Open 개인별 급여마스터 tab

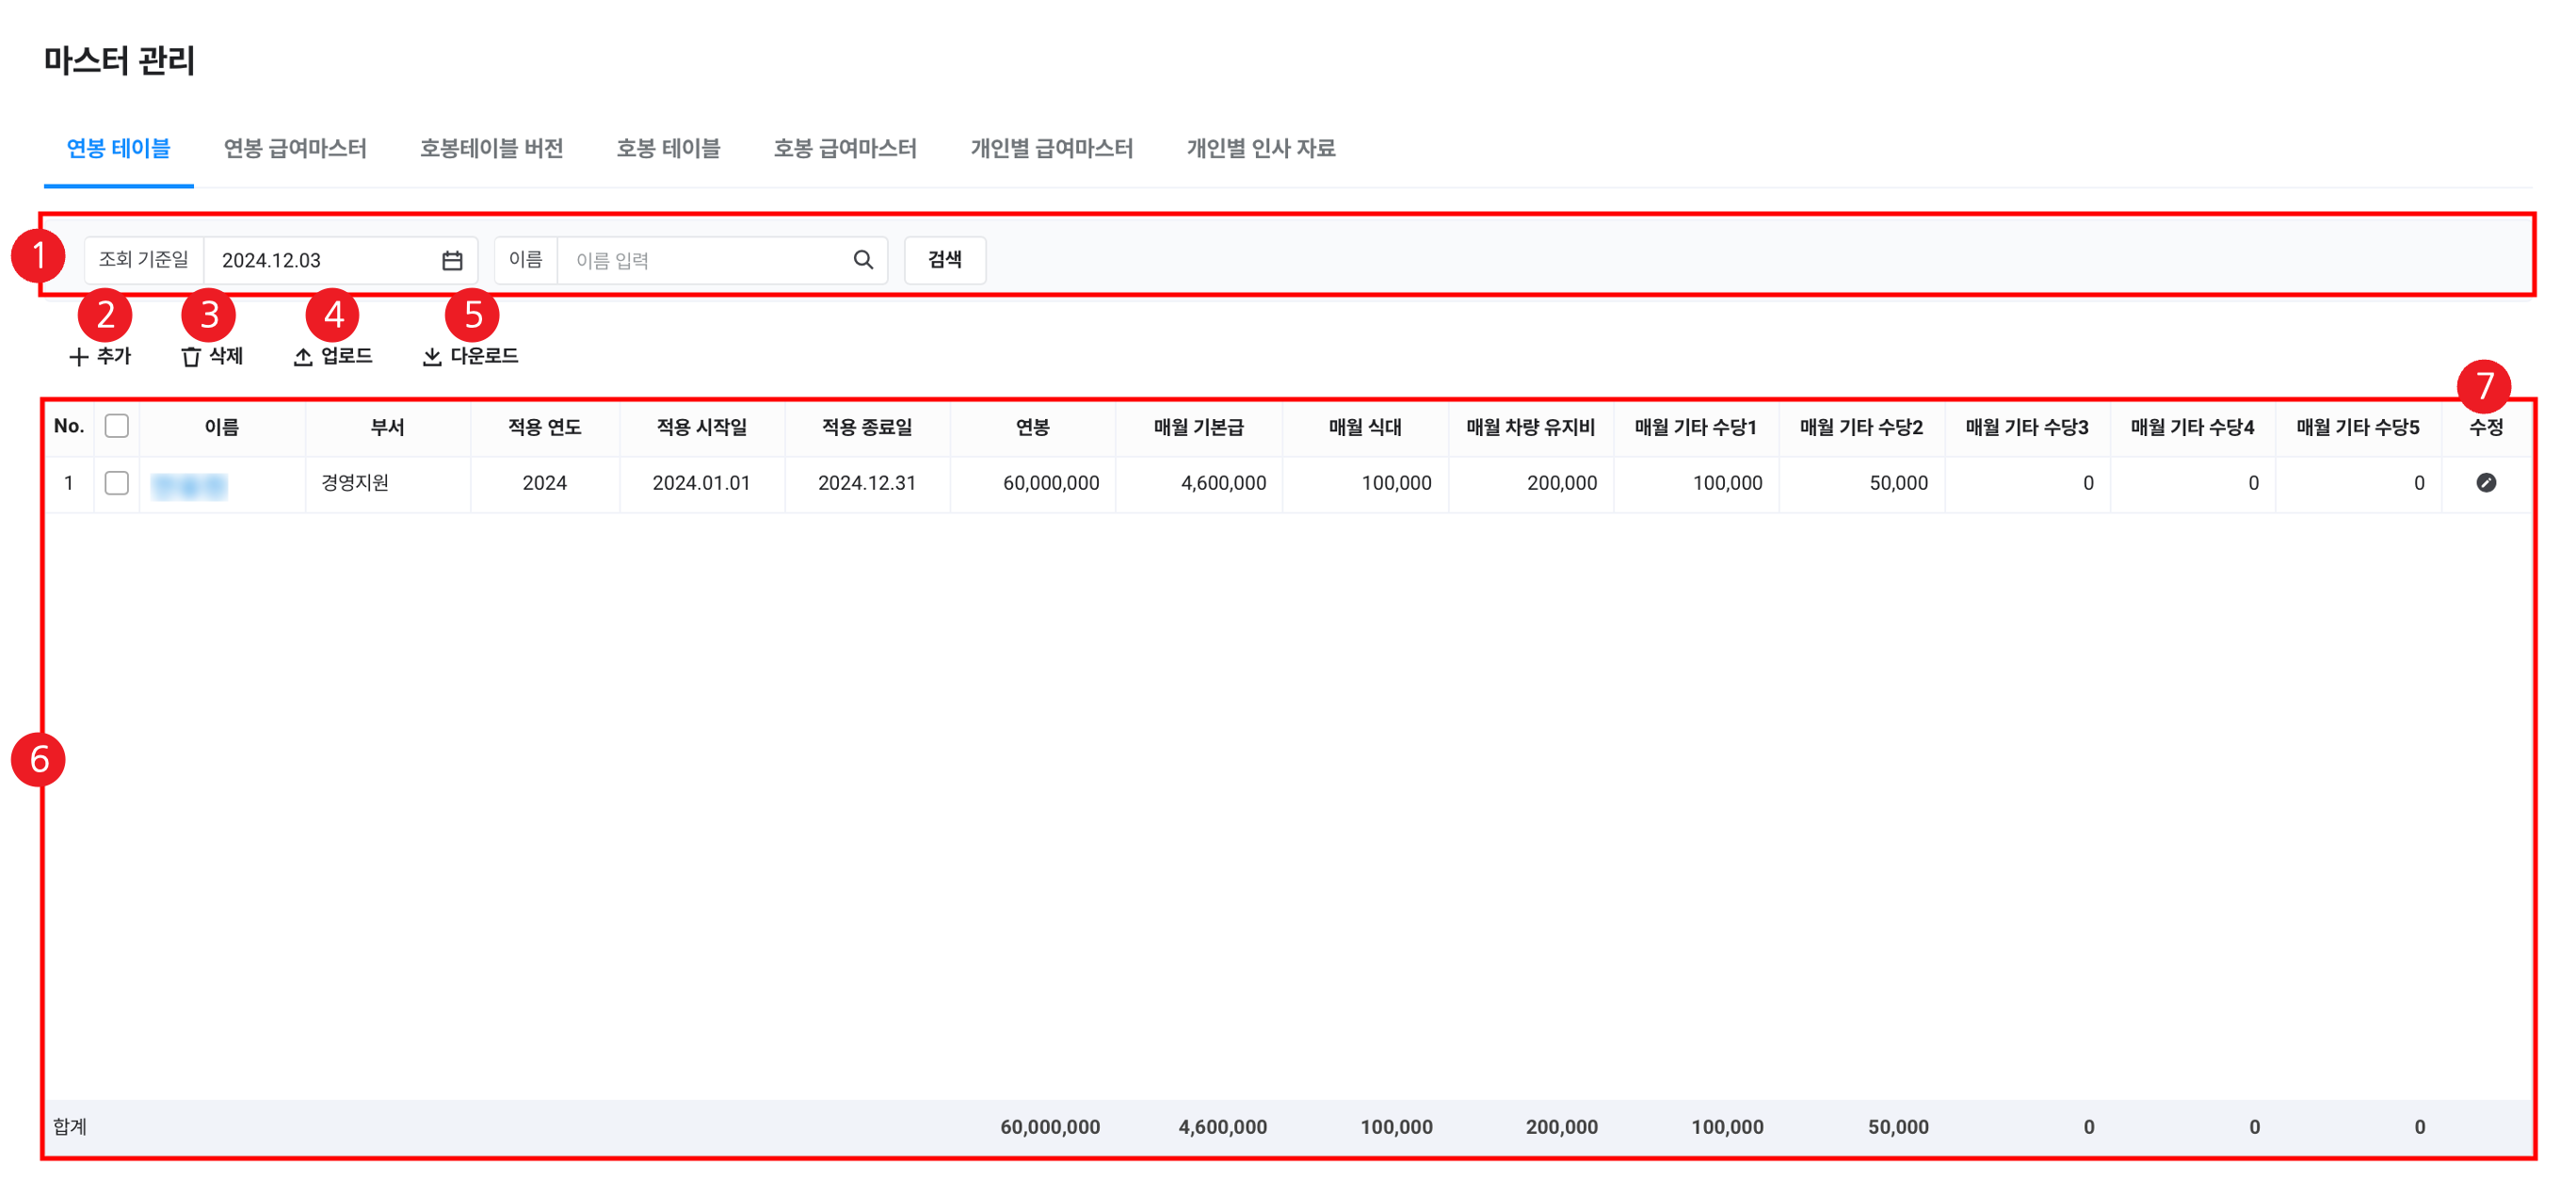tap(1051, 149)
